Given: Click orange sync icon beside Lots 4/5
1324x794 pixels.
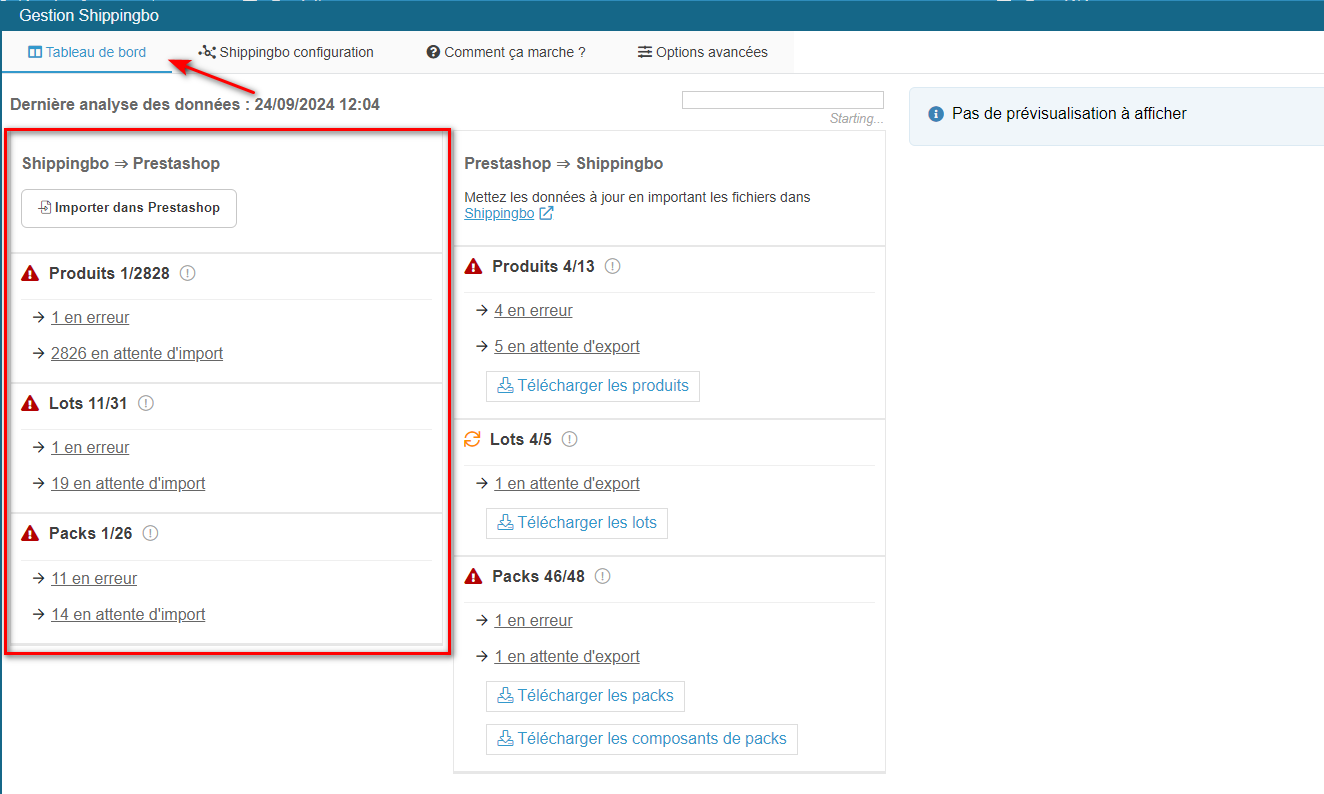Looking at the screenshot, I should click(473, 439).
